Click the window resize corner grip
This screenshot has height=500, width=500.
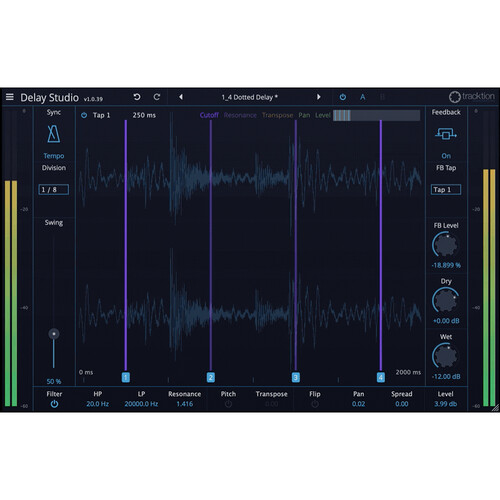tap(496, 408)
